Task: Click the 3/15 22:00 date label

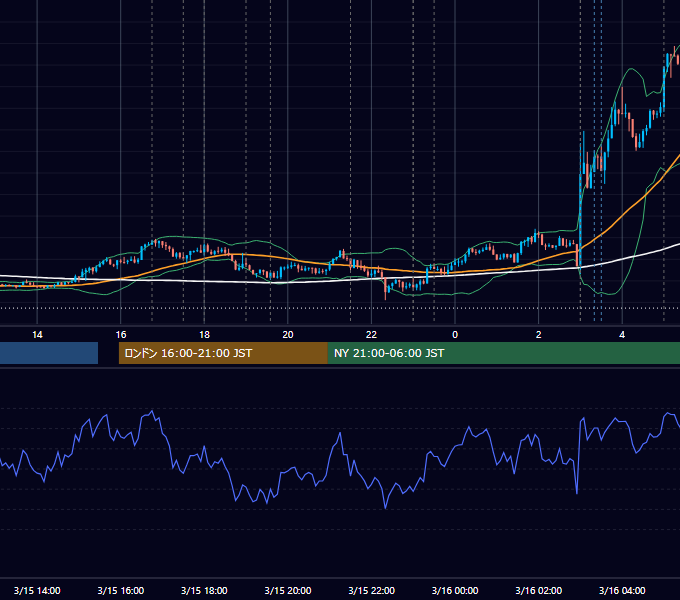Action: click(x=372, y=590)
